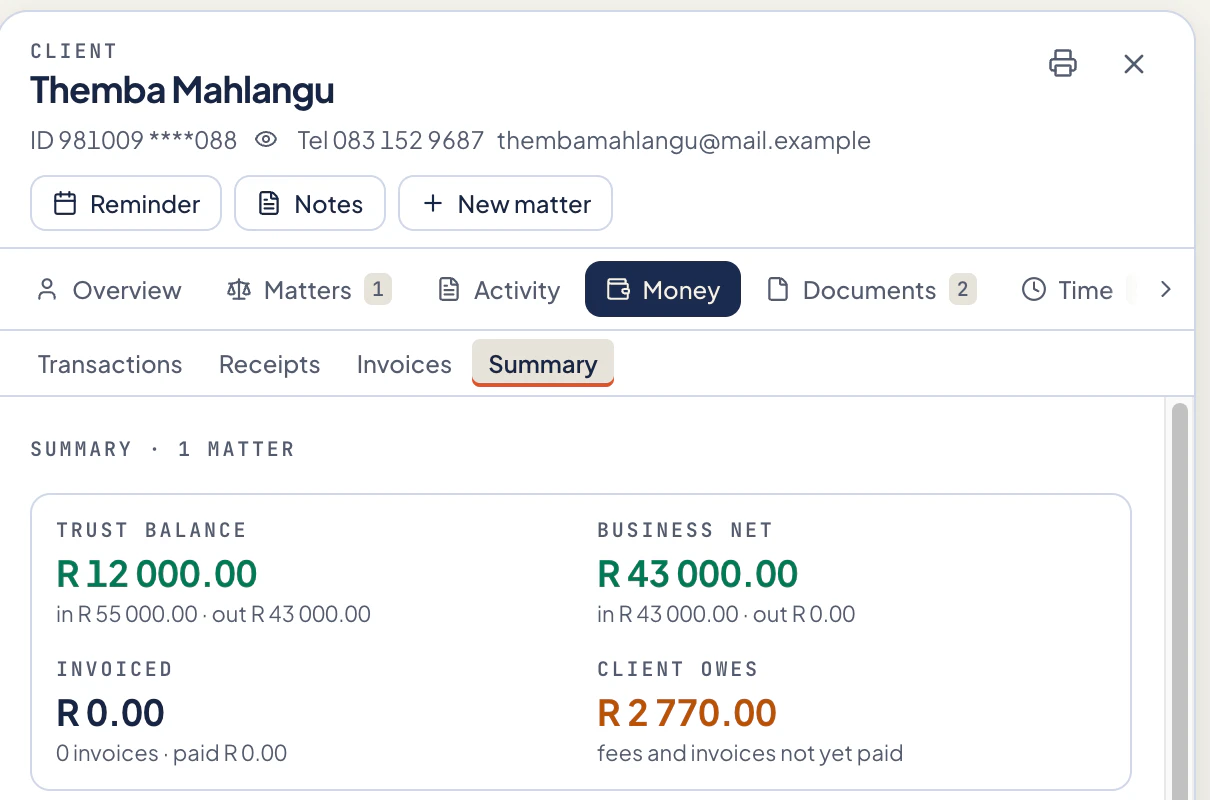This screenshot has height=800, width=1210.
Task: Click the scales icon beside Matters
Action: pos(238,290)
